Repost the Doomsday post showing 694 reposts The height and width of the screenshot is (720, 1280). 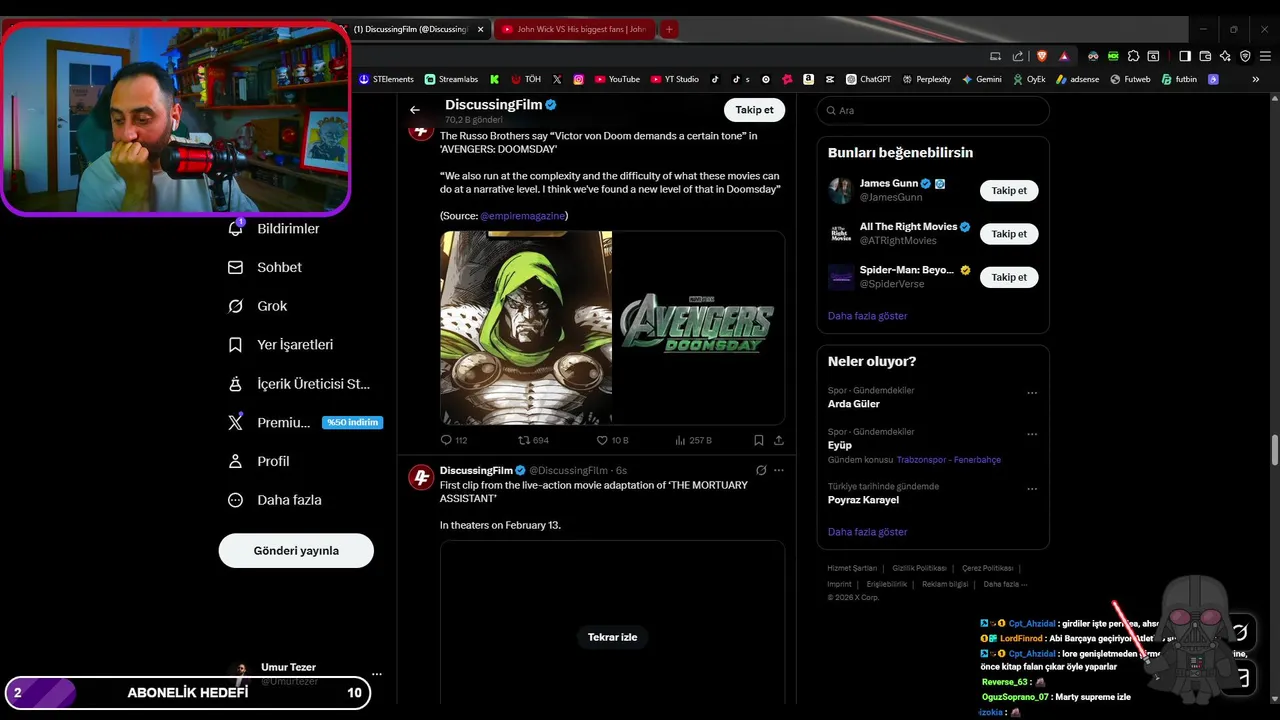(x=533, y=440)
